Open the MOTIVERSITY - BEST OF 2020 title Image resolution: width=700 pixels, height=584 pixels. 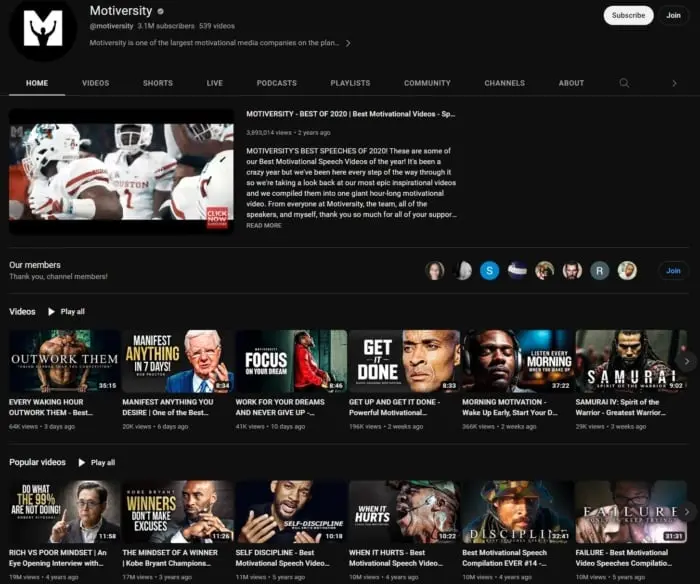[x=350, y=114]
